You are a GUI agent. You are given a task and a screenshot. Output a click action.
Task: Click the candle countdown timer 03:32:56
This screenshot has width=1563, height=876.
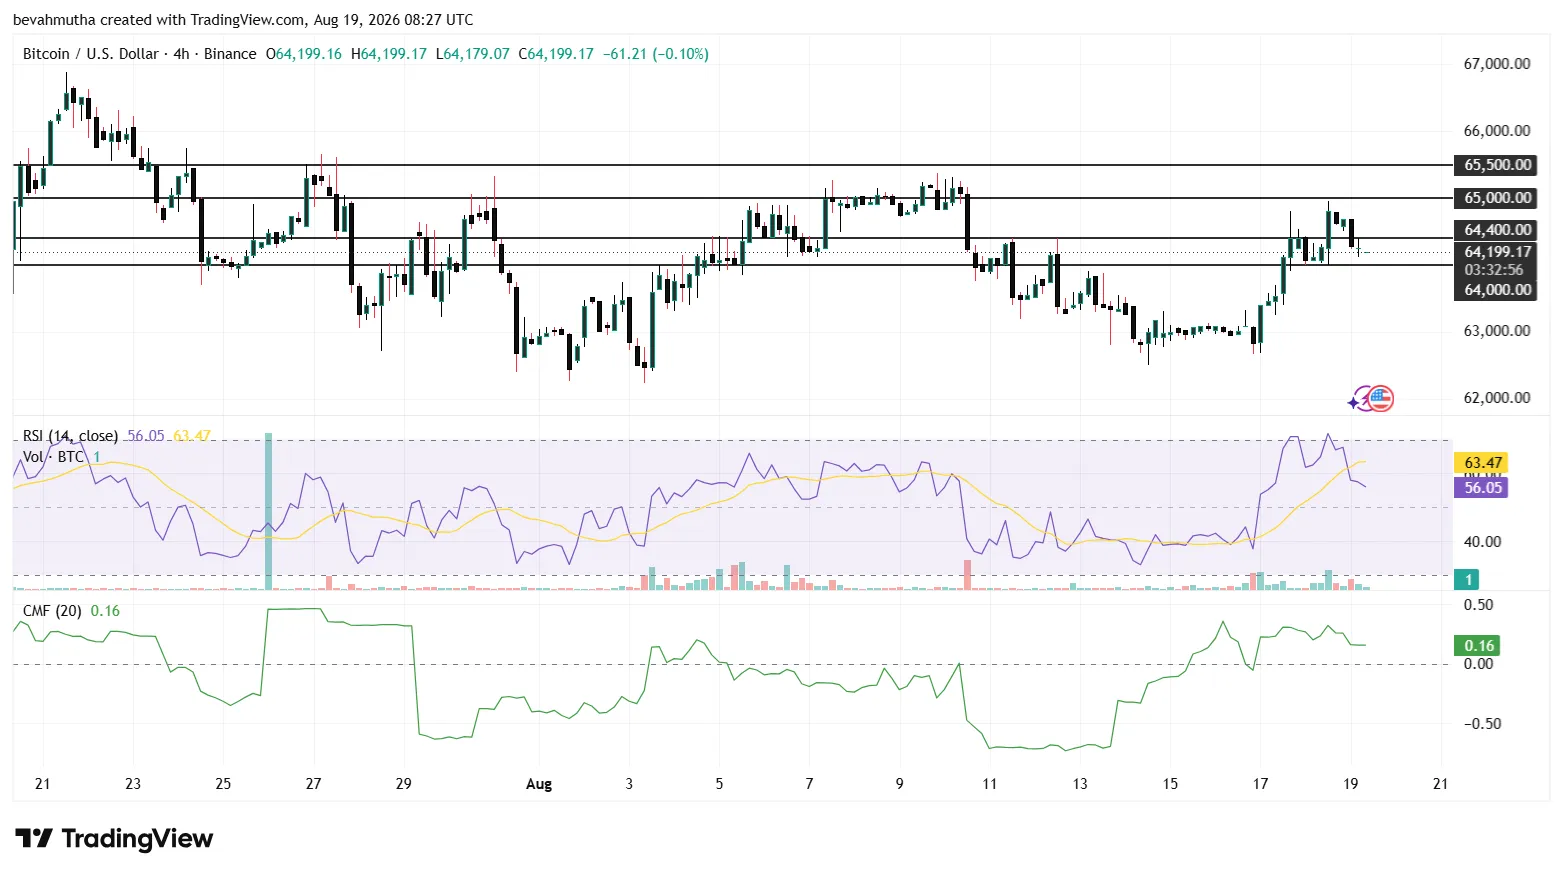[x=1495, y=270]
